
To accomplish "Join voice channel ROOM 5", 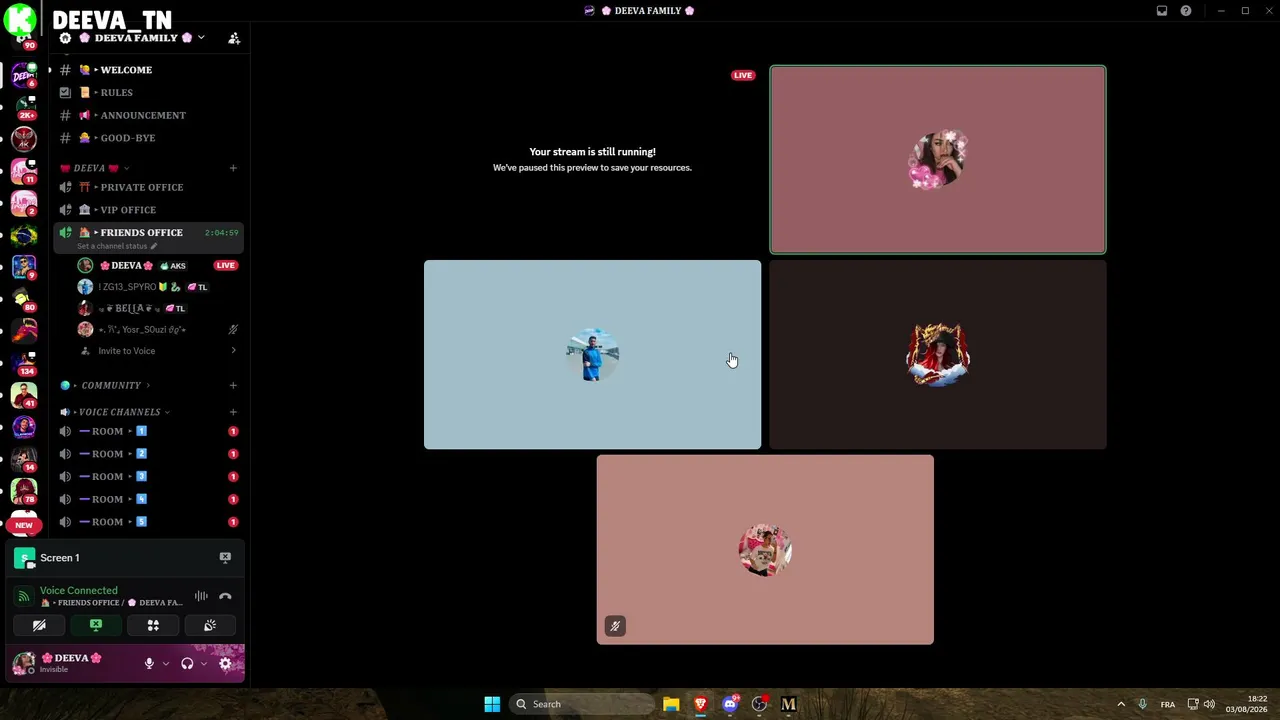I will coord(148,522).
